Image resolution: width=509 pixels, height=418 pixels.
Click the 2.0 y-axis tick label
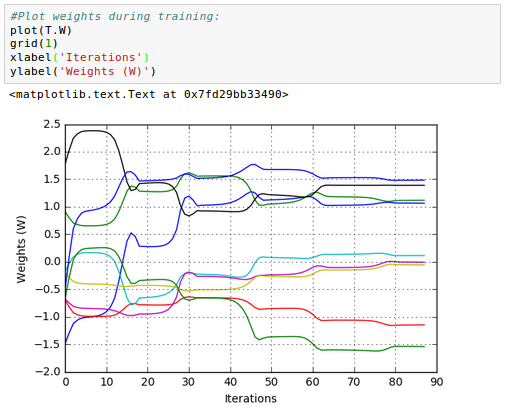pos(52,152)
